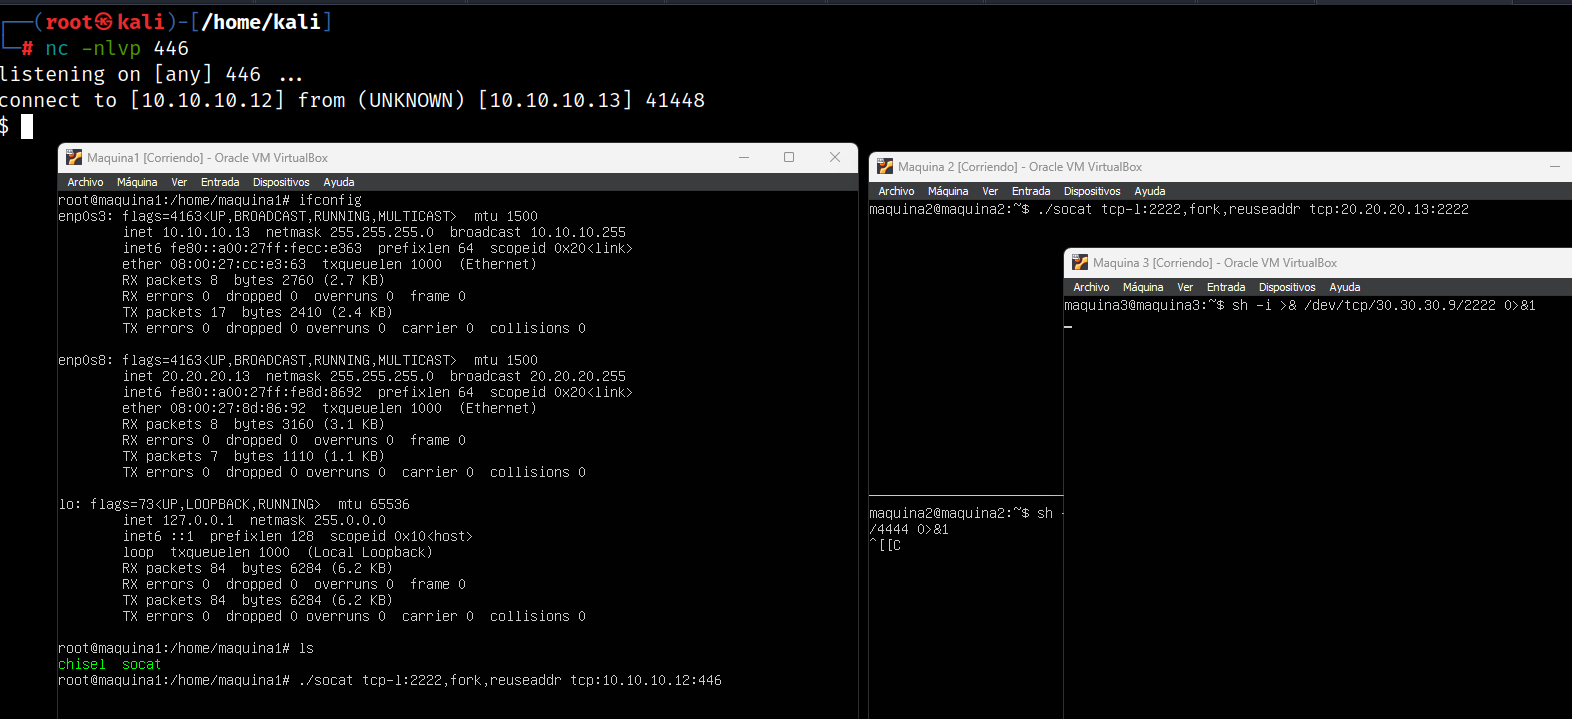Click the 'loop txqueuelen 1000 (Local Loopback)' line
This screenshot has height=719, width=1572.
click(x=278, y=552)
